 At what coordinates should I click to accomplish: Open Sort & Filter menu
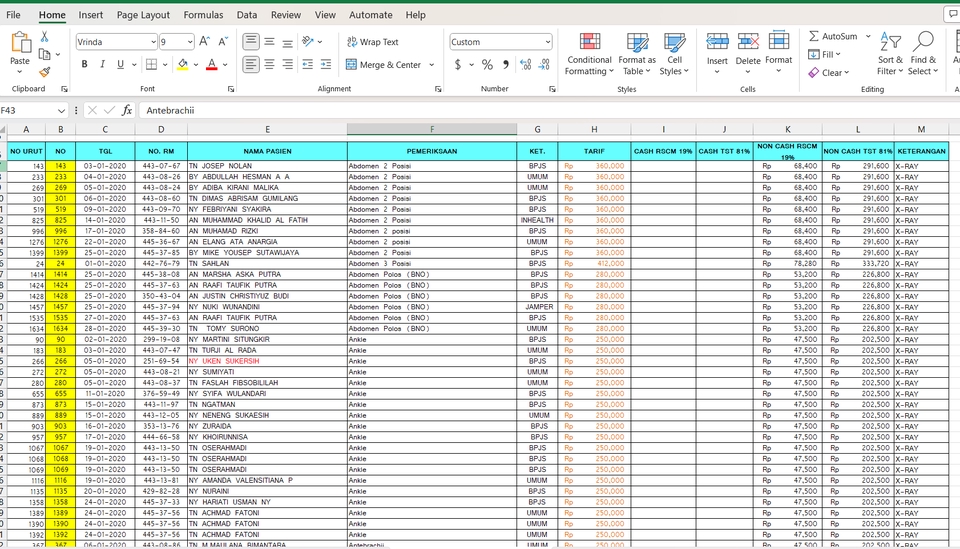click(x=890, y=54)
